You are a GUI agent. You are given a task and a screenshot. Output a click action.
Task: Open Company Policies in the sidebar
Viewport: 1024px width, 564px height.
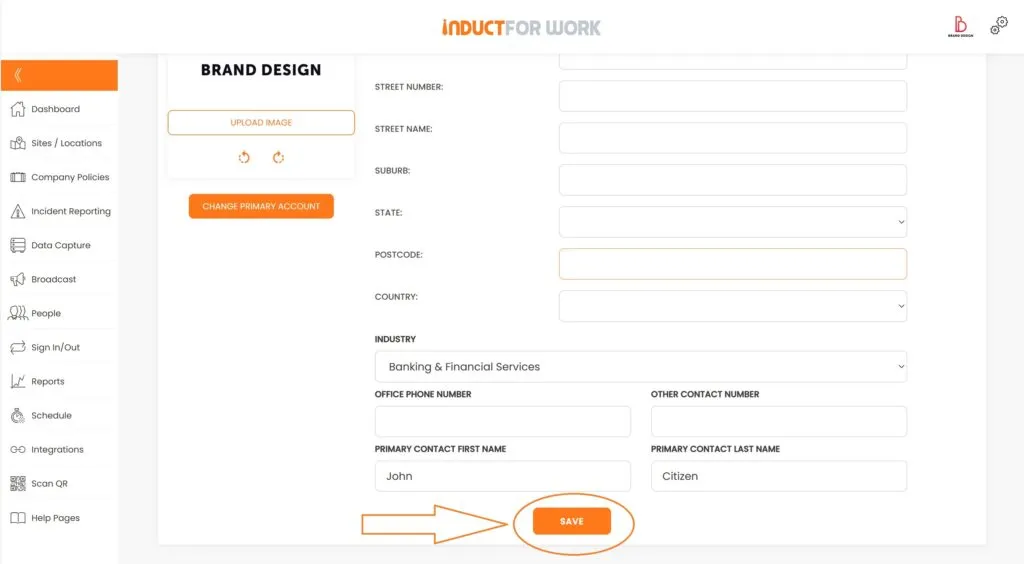tap(69, 177)
